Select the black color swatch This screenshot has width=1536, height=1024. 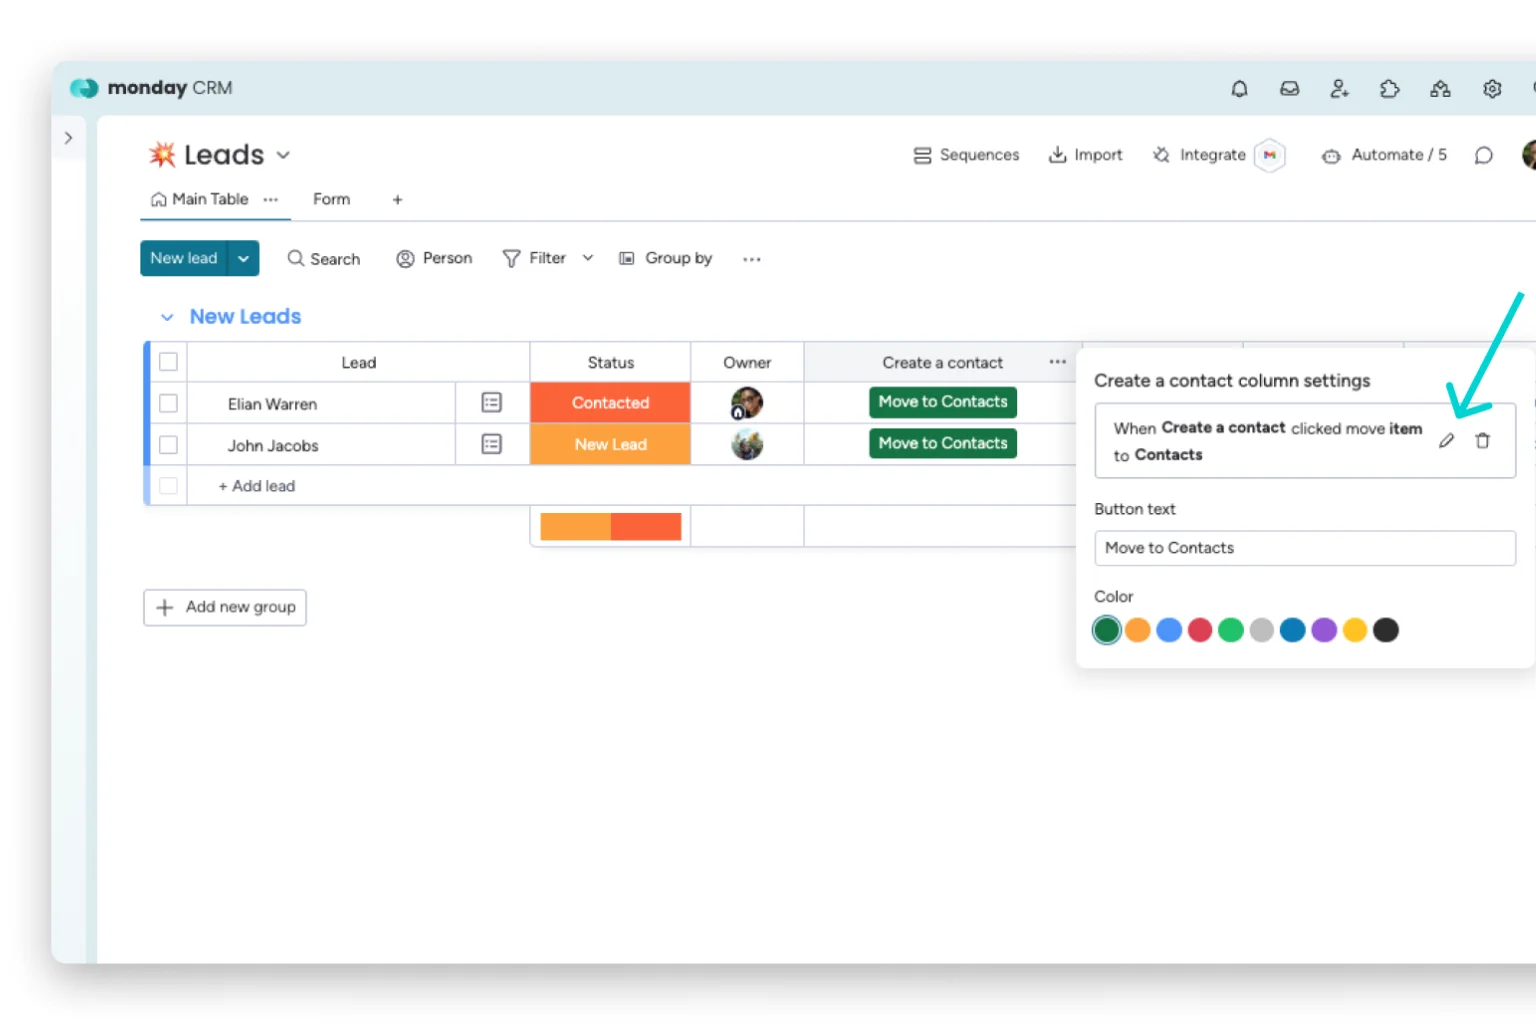point(1386,630)
